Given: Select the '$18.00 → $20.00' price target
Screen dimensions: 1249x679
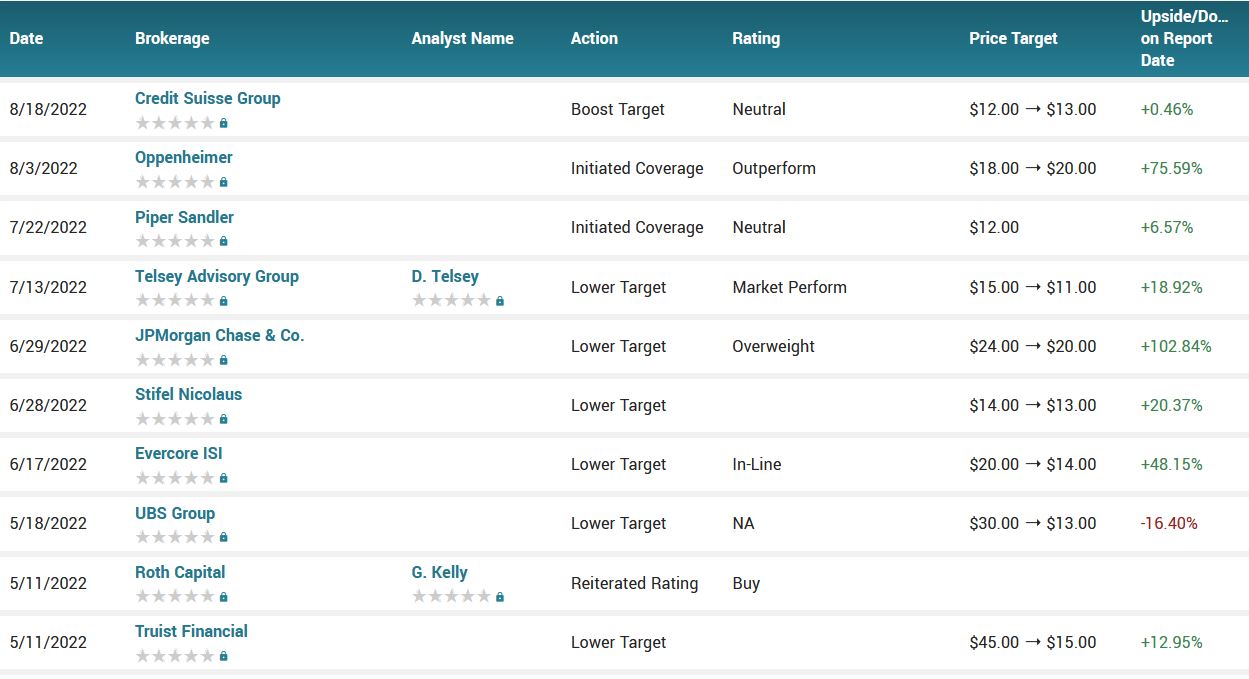Looking at the screenshot, I should tap(1033, 168).
